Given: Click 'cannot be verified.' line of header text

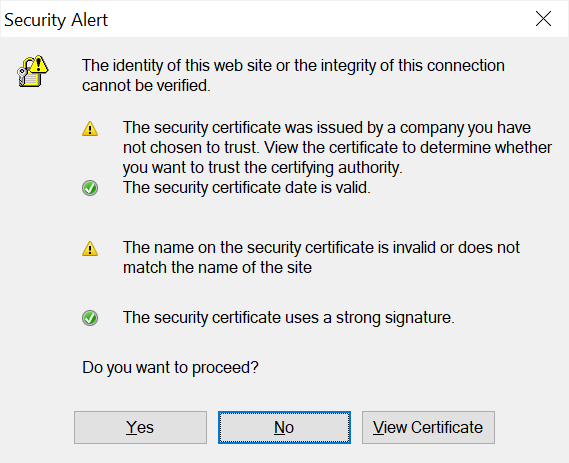Looking at the screenshot, I should (x=146, y=86).
